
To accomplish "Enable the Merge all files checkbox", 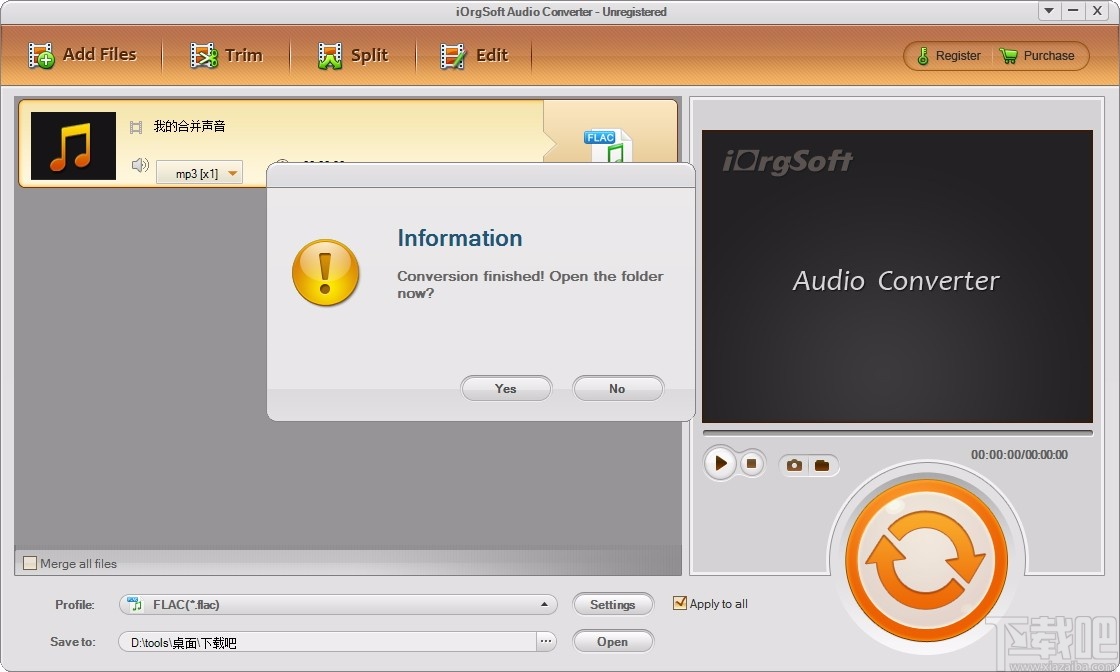I will coord(29,563).
